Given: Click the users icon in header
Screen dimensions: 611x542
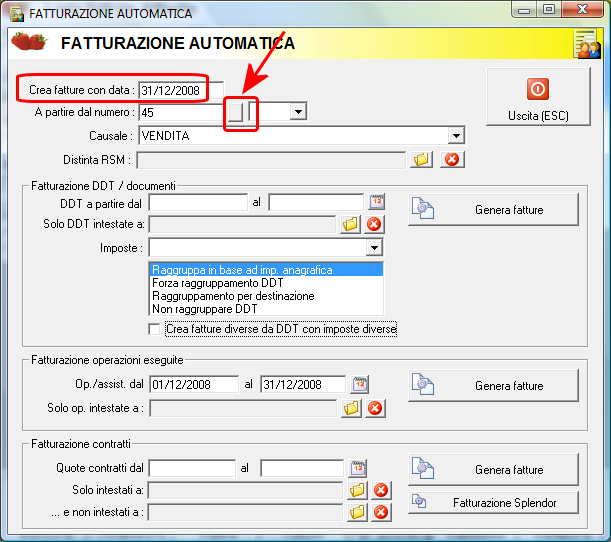Looking at the screenshot, I should (587, 44).
